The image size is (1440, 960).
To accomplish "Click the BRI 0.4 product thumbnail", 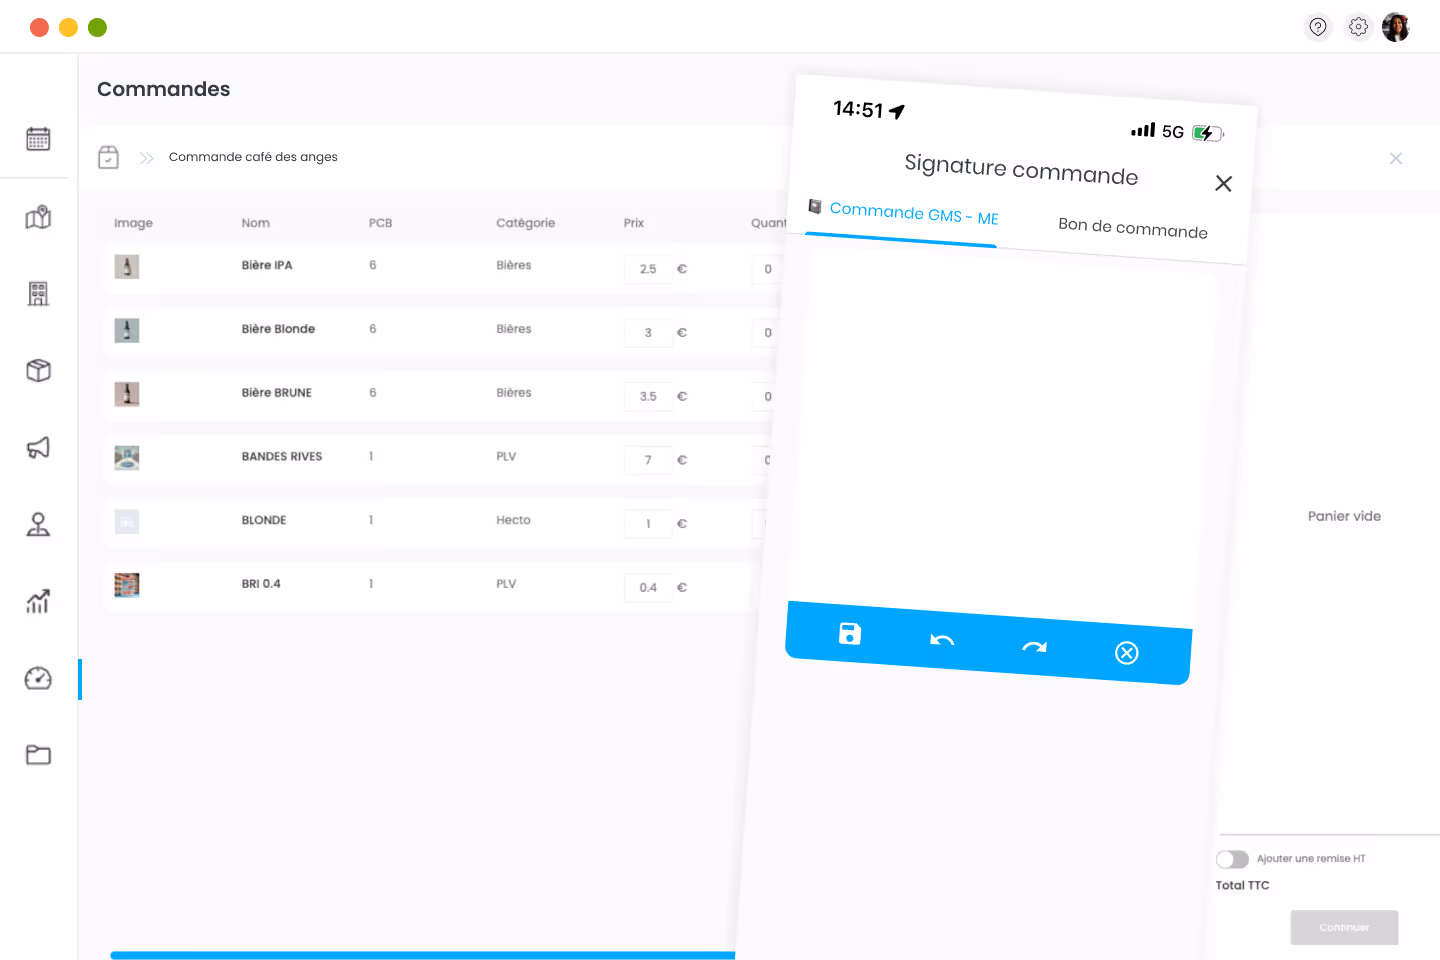I will pyautogui.click(x=127, y=585).
